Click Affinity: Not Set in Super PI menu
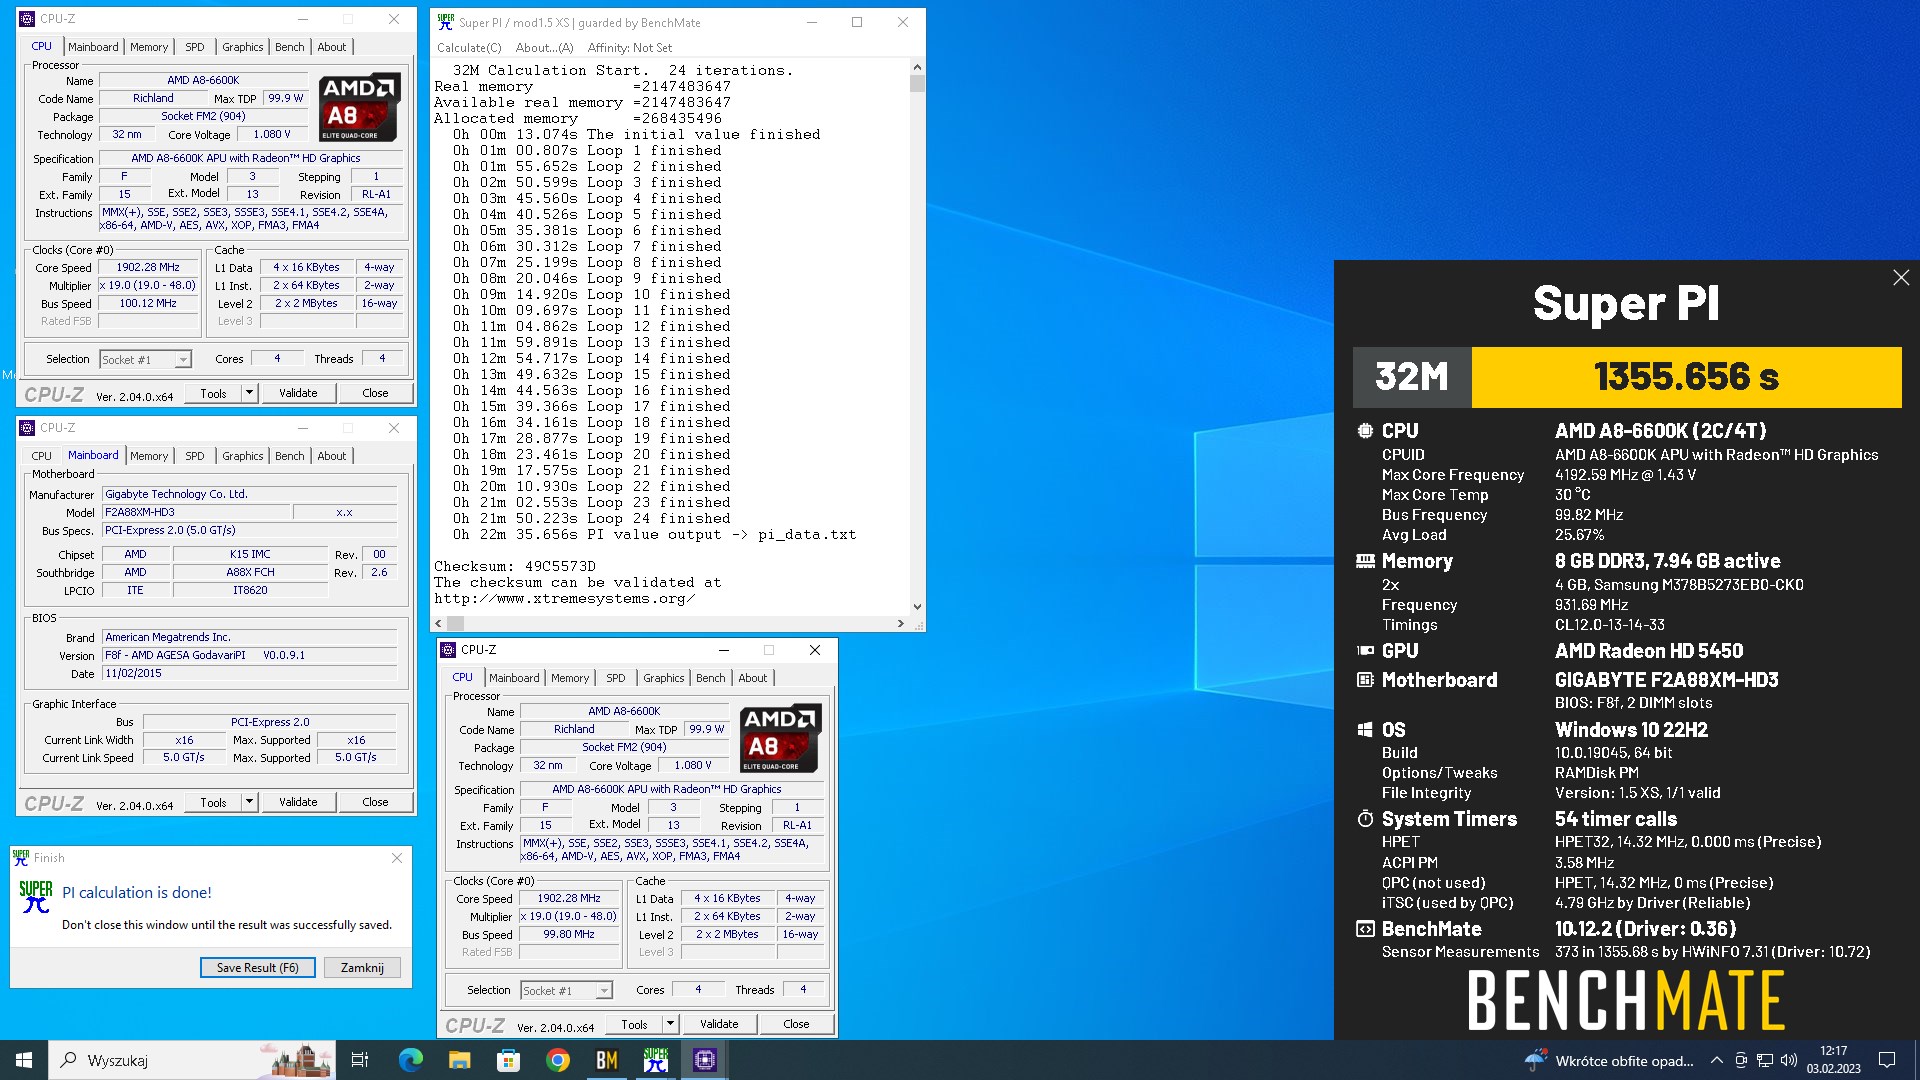Image resolution: width=1920 pixels, height=1080 pixels. (x=630, y=48)
